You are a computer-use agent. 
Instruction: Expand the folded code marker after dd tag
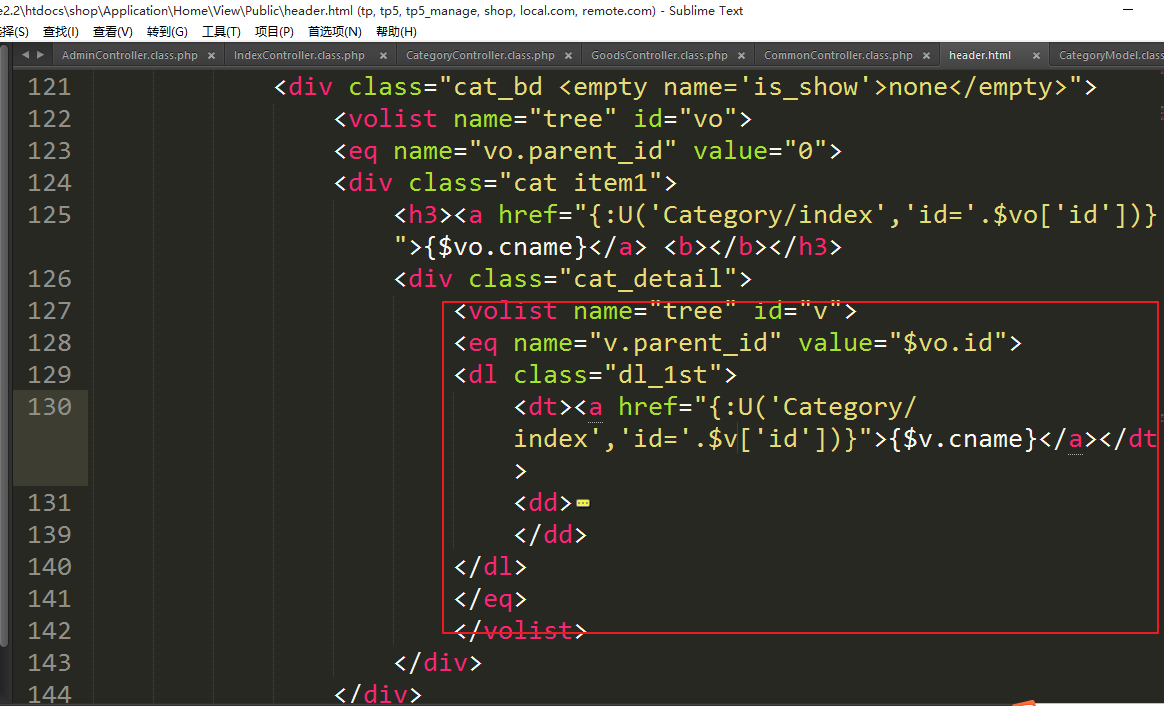pos(582,503)
